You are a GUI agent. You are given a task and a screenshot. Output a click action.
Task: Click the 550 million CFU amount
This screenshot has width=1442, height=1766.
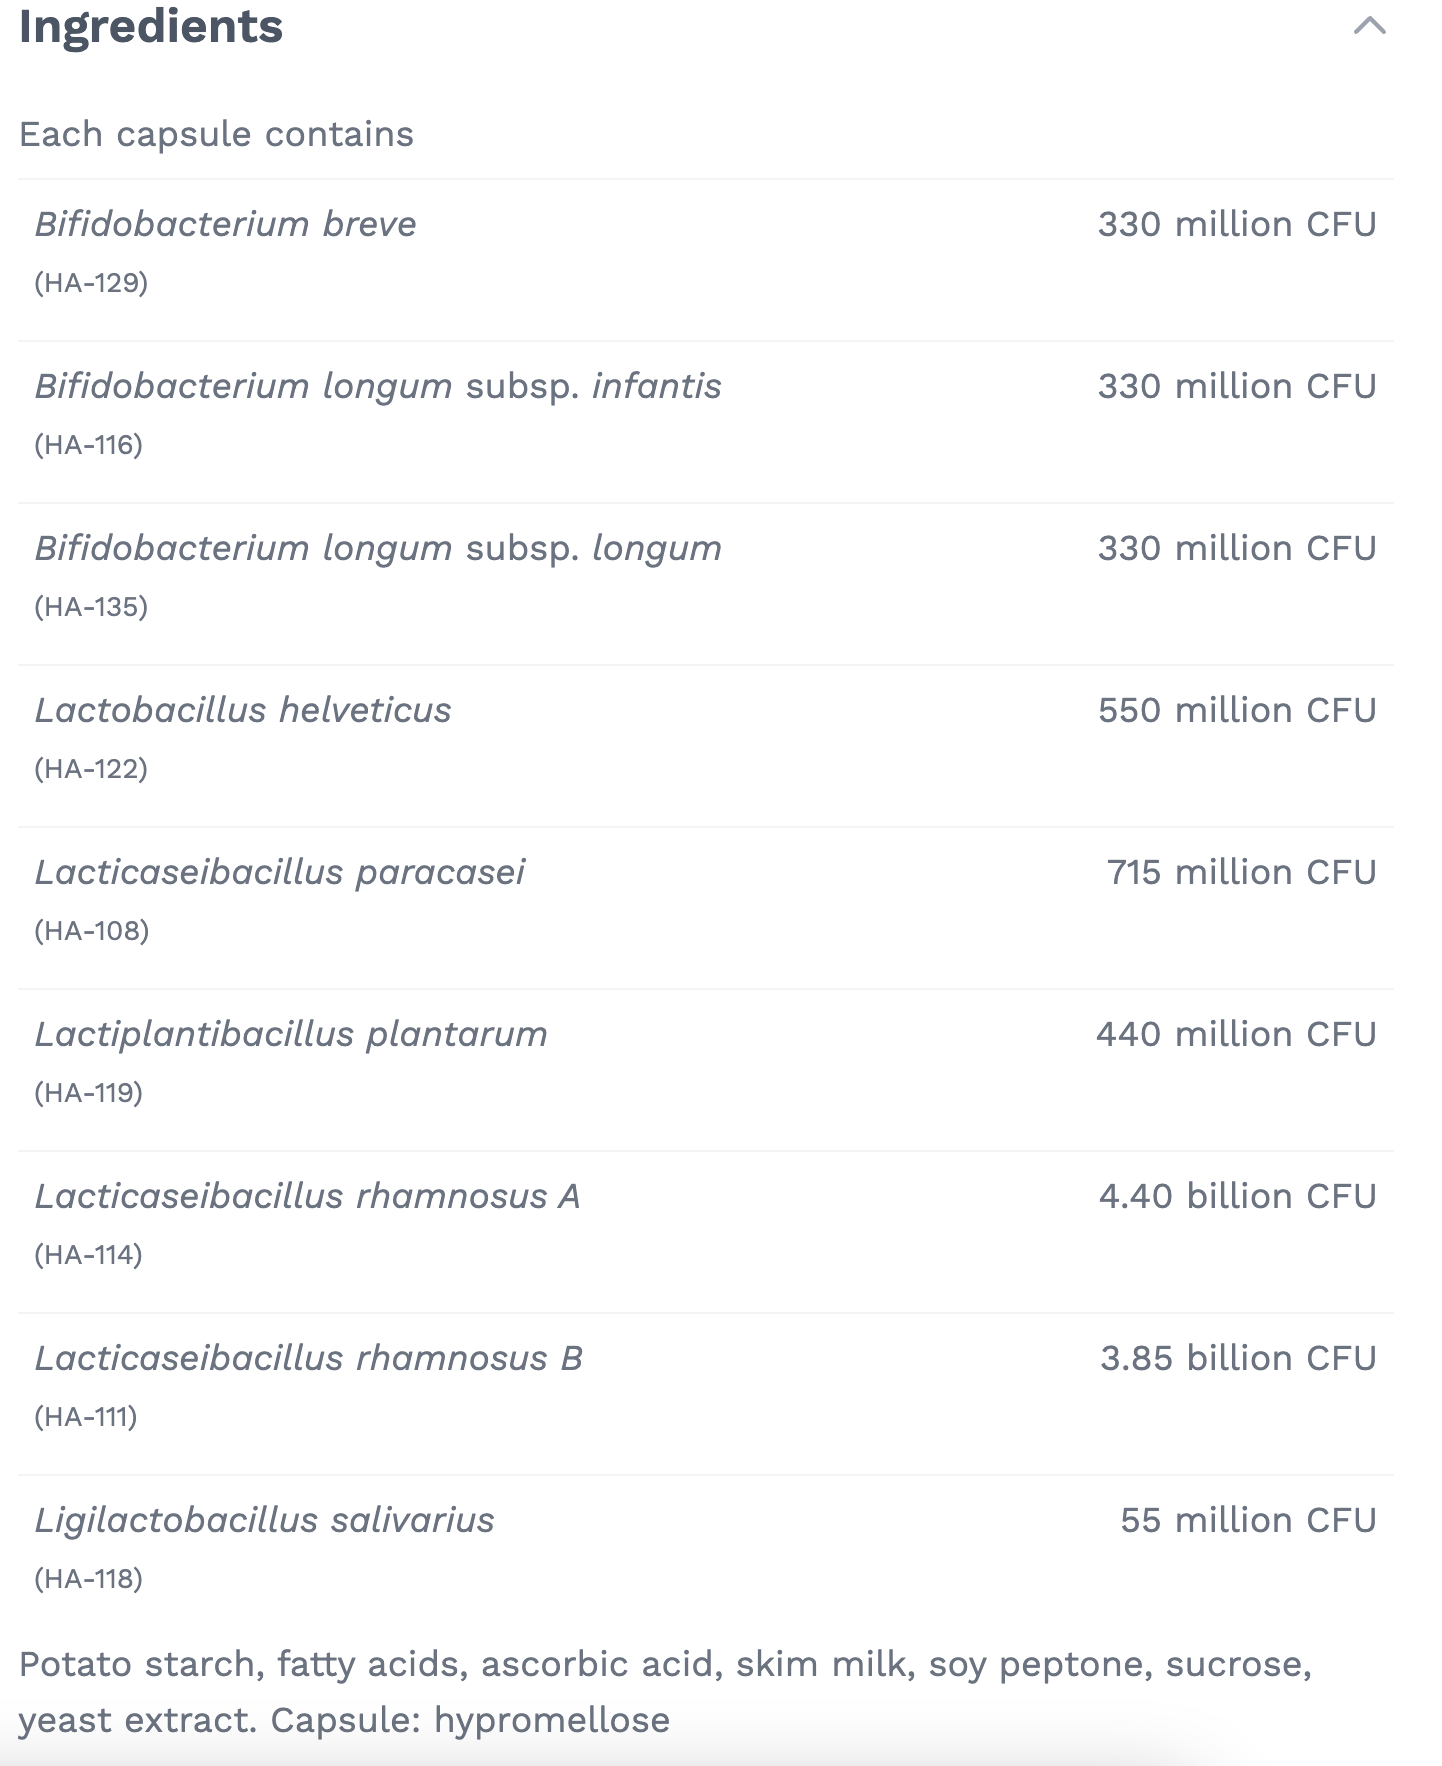pyautogui.click(x=1237, y=710)
